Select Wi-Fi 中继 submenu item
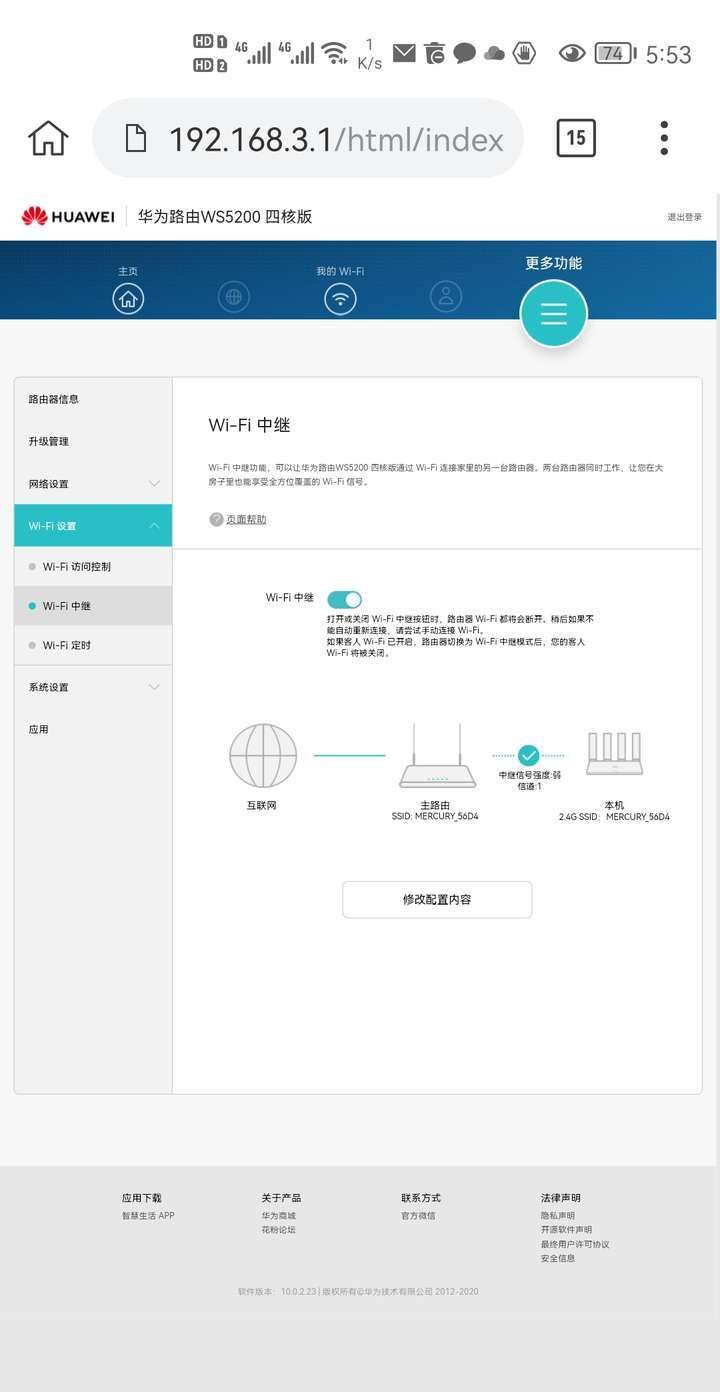The width and height of the screenshot is (720, 1392). pos(93,606)
